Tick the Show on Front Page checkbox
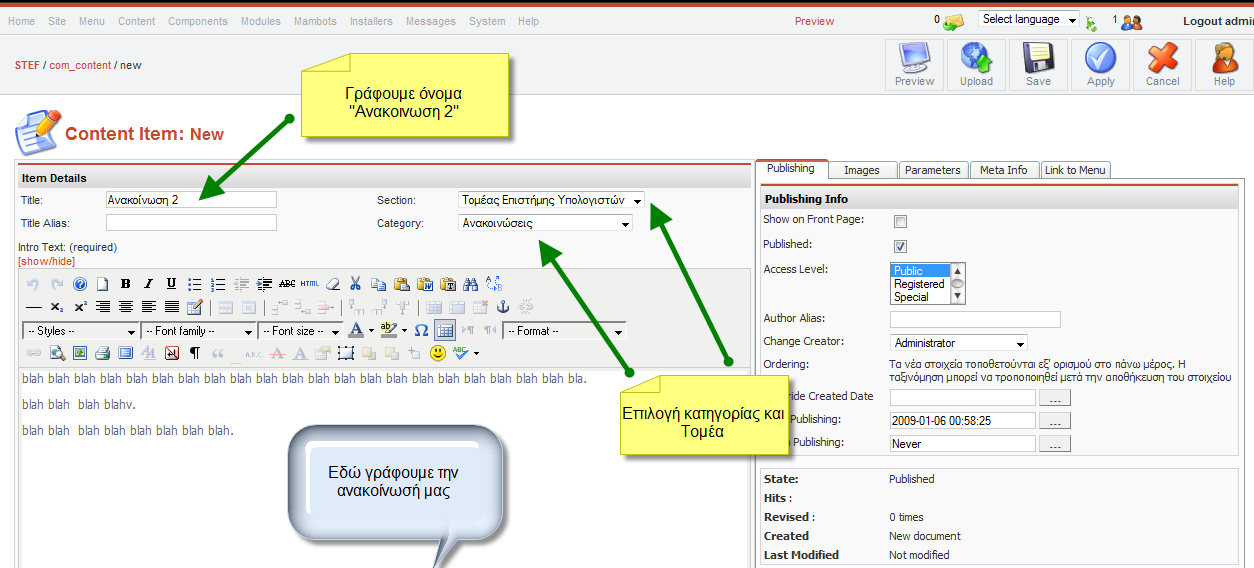This screenshot has height=568, width=1254. 900,221
